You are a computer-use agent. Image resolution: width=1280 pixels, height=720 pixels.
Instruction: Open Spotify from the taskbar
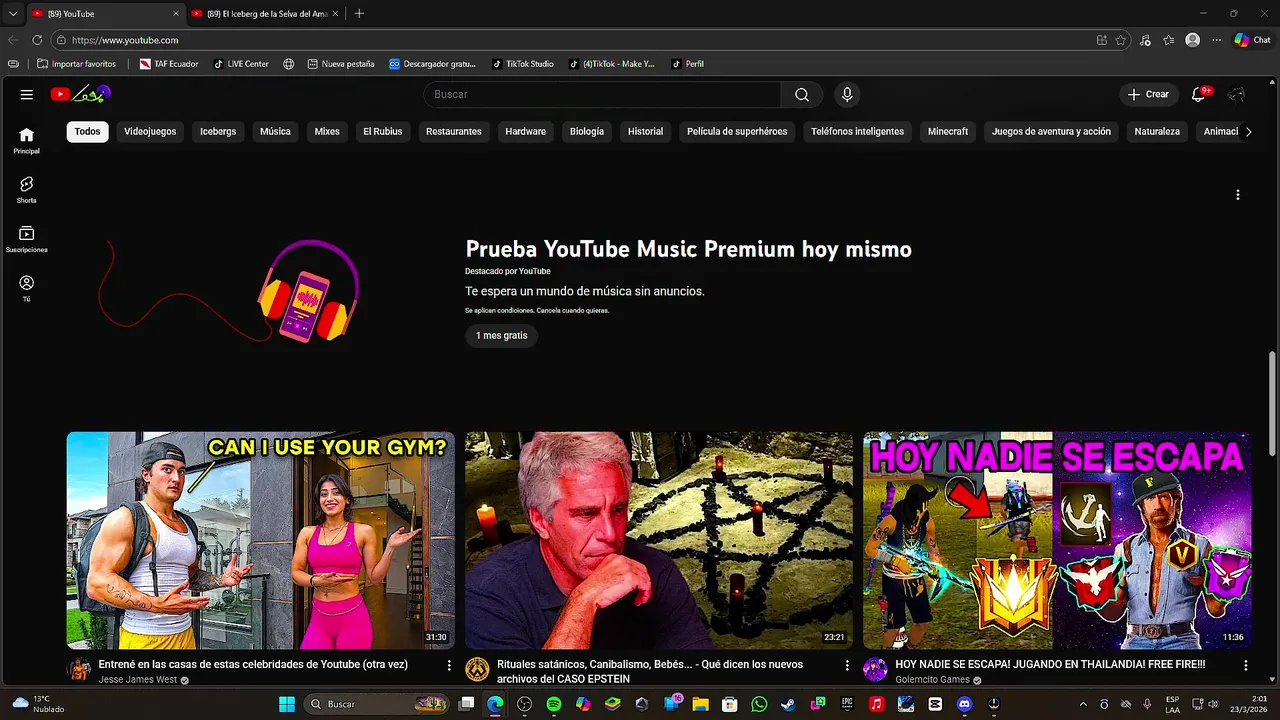(554, 704)
